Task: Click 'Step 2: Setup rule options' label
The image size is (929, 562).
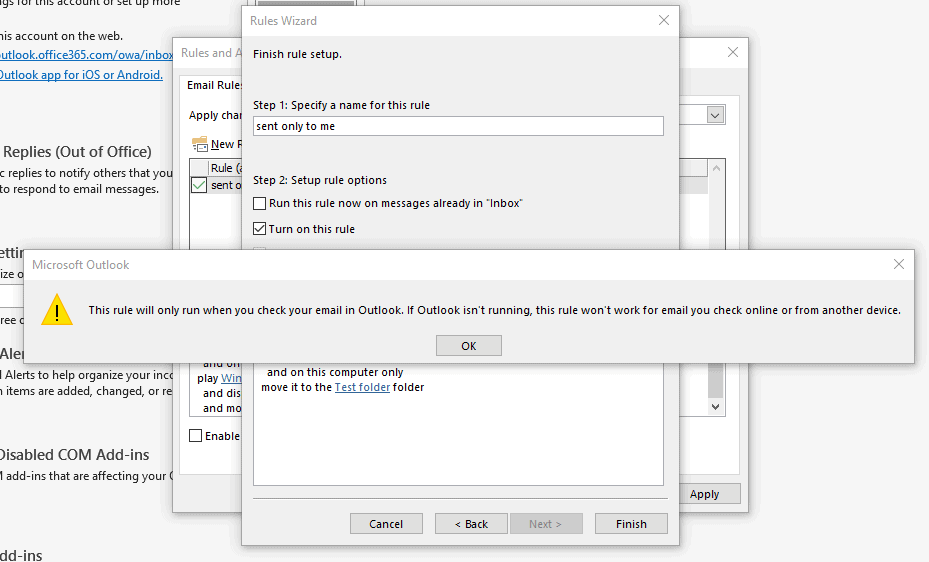Action: 320,180
